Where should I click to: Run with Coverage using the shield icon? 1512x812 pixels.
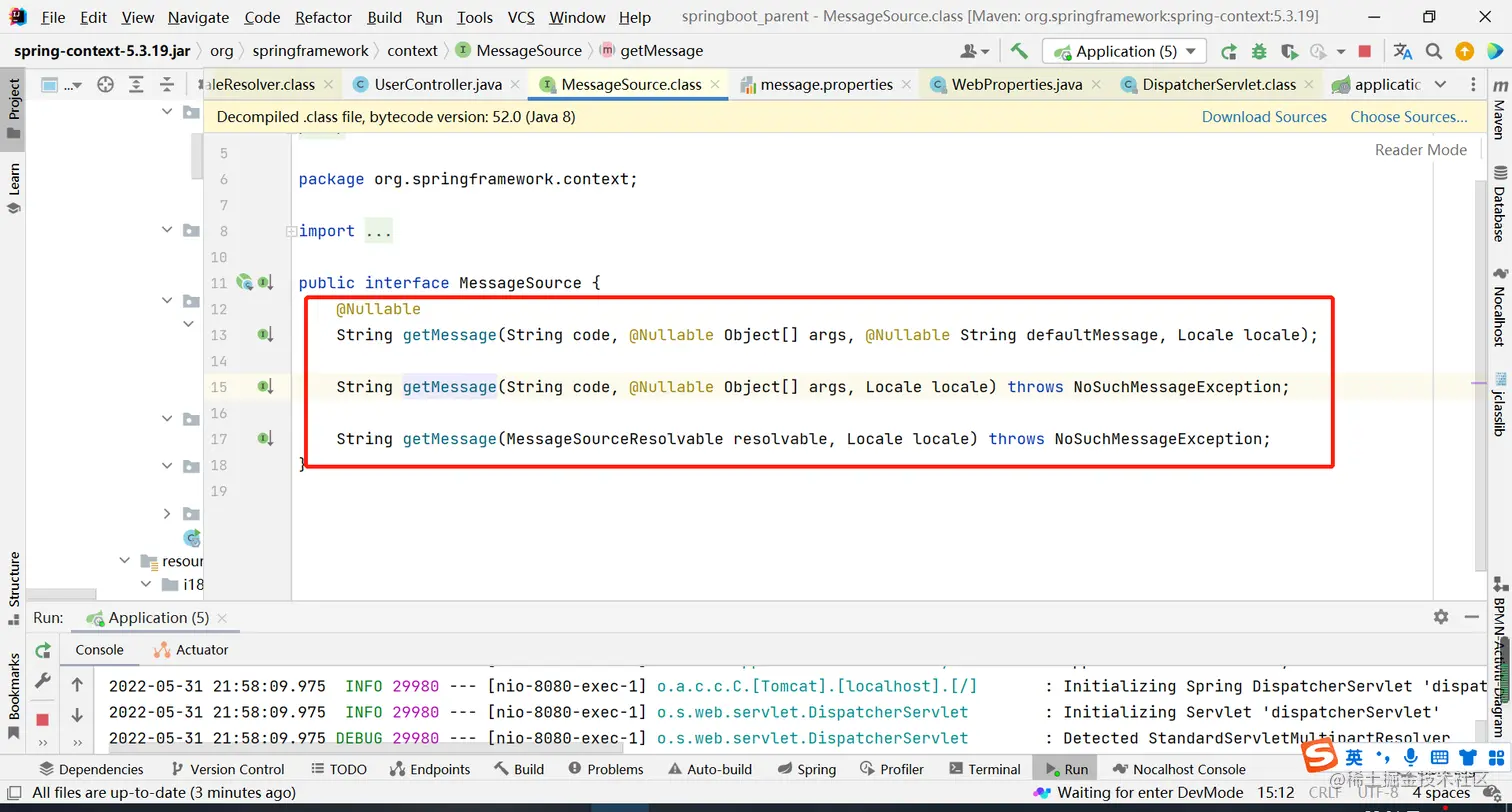coord(1290,51)
